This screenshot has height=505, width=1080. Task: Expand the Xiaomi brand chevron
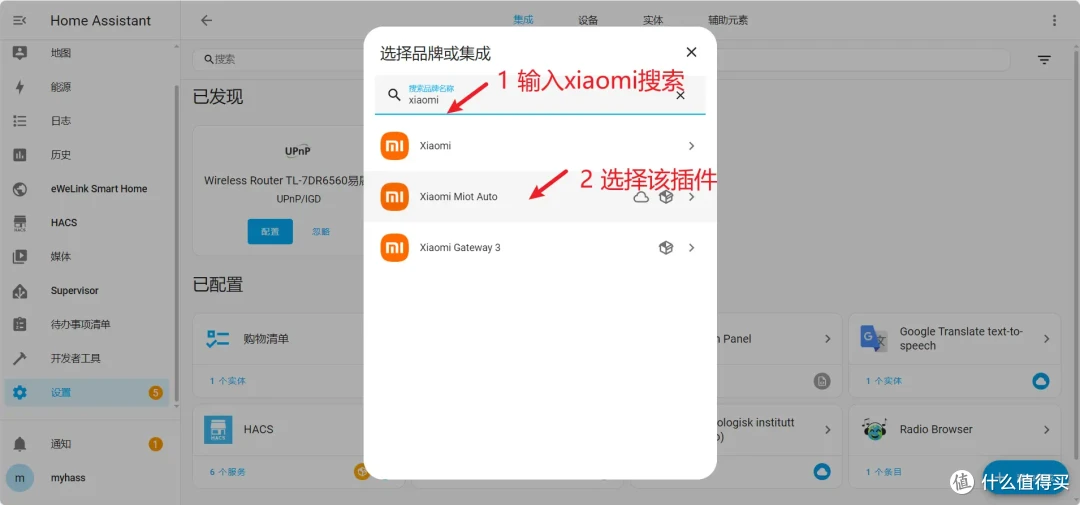(x=692, y=146)
